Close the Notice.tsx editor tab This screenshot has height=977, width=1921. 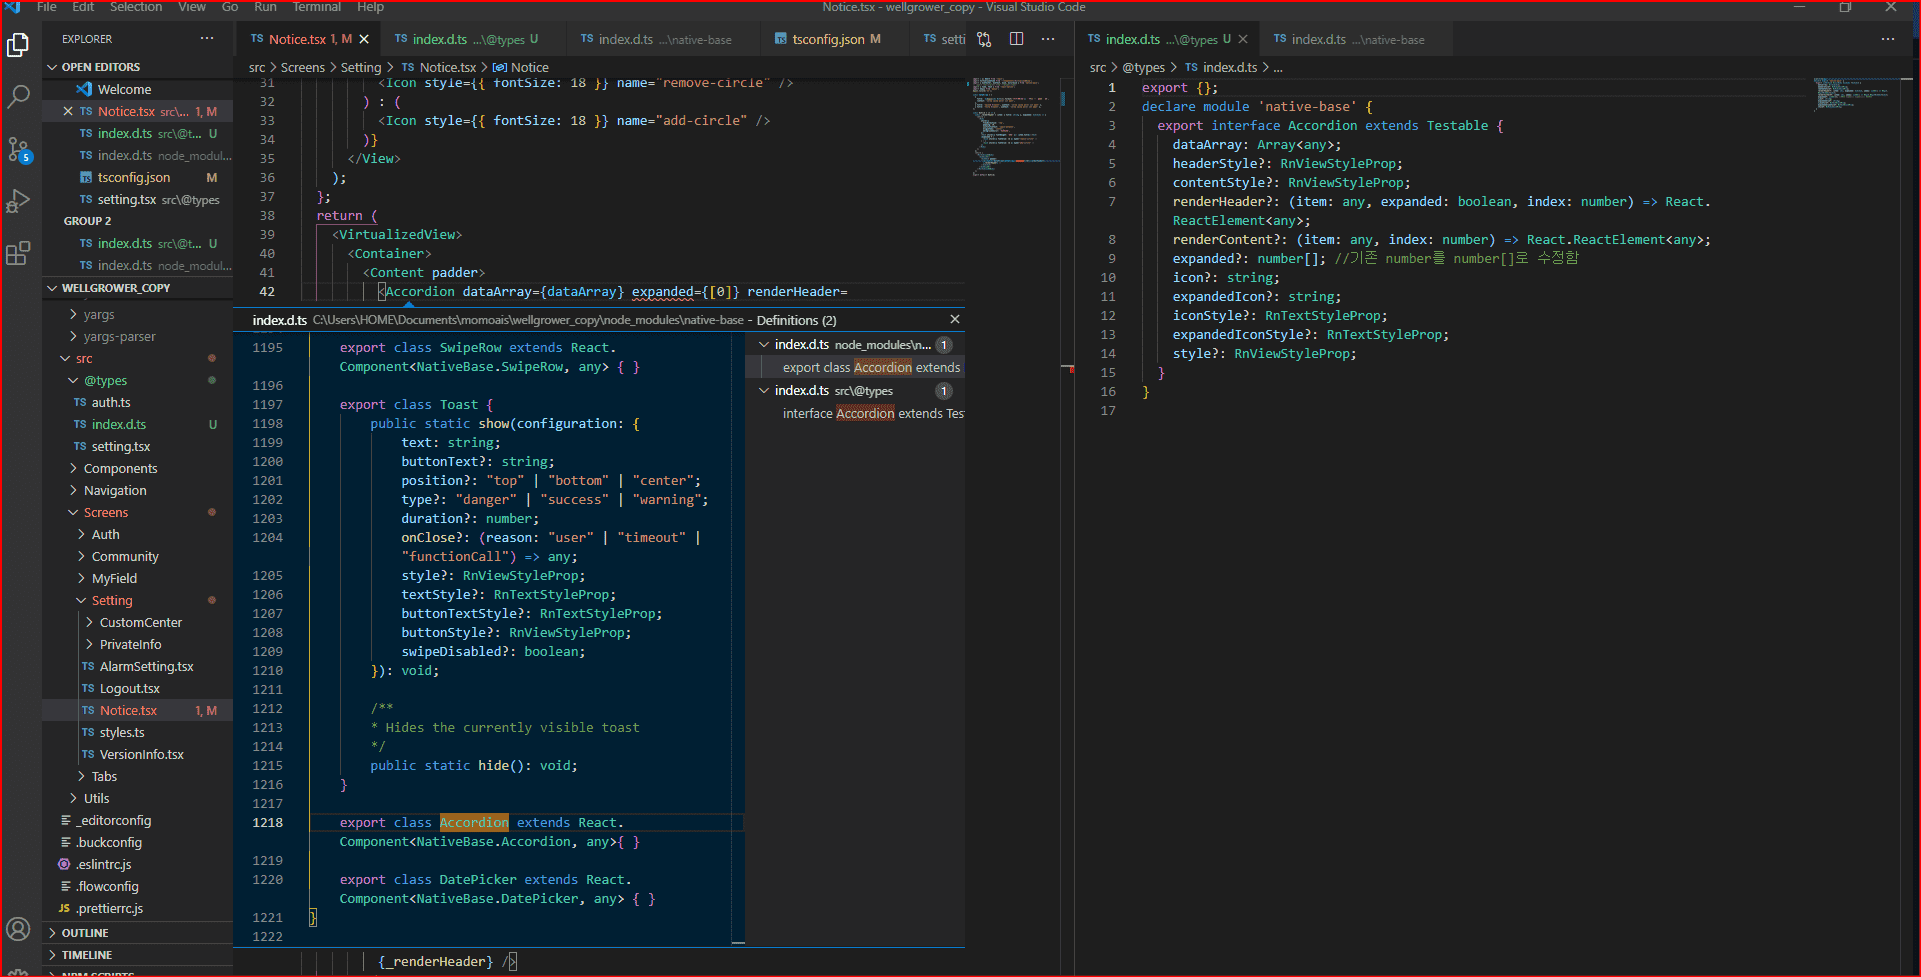364,39
